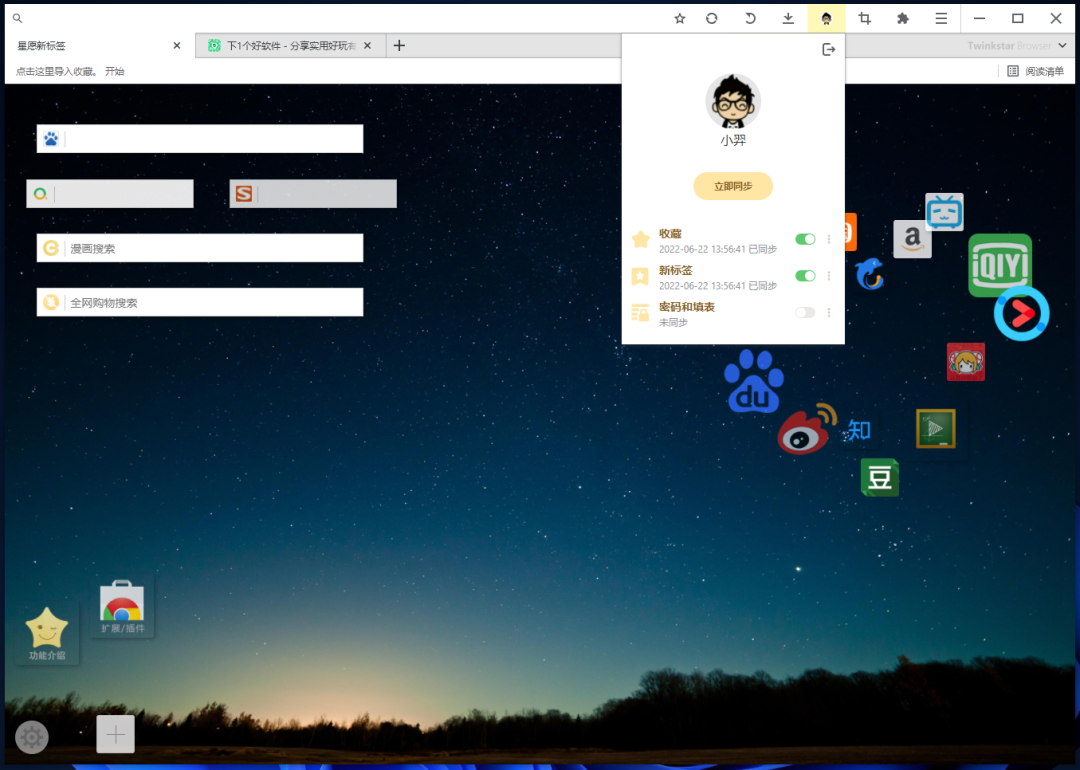Image resolution: width=1080 pixels, height=770 pixels.
Task: Close the 下1个好软件 tab
Action: [x=368, y=45]
